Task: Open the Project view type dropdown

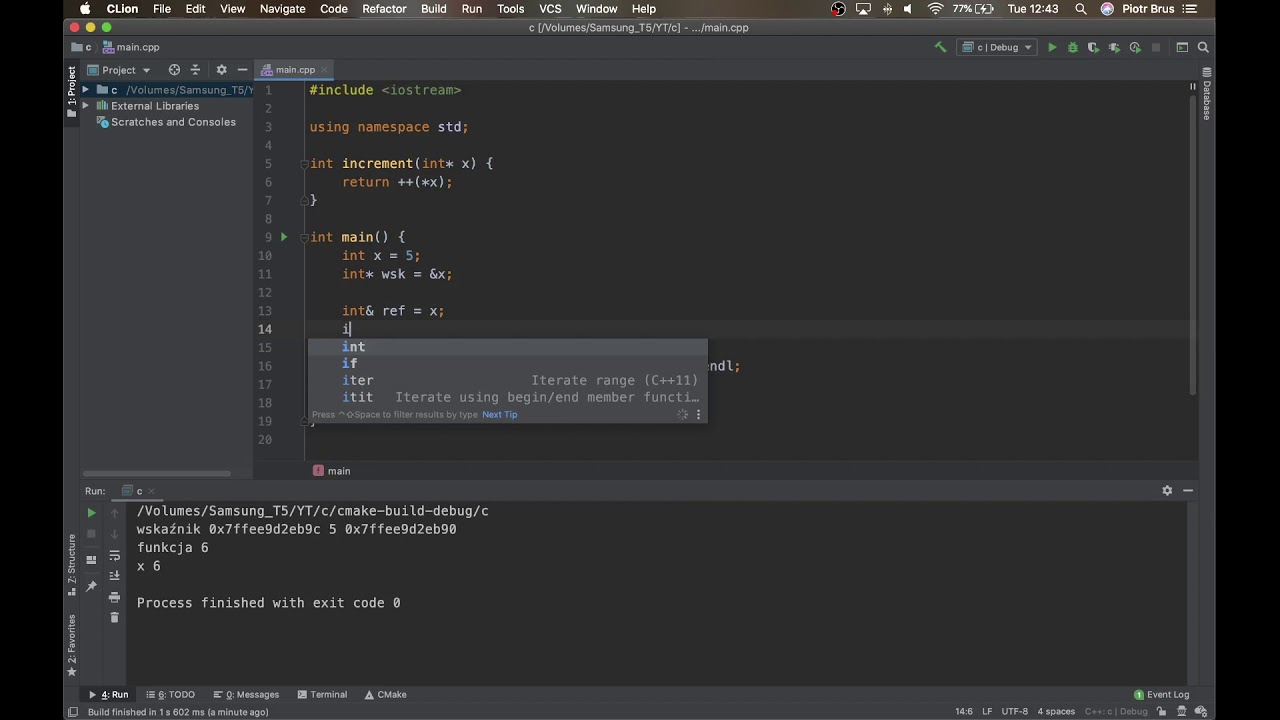Action: [x=119, y=70]
